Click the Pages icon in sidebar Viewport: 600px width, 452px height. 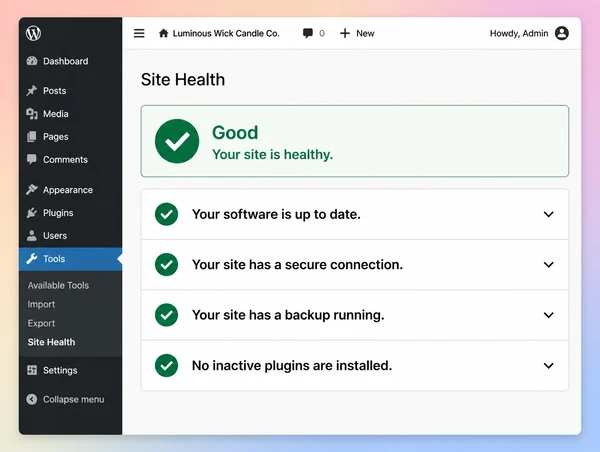pyautogui.click(x=32, y=137)
